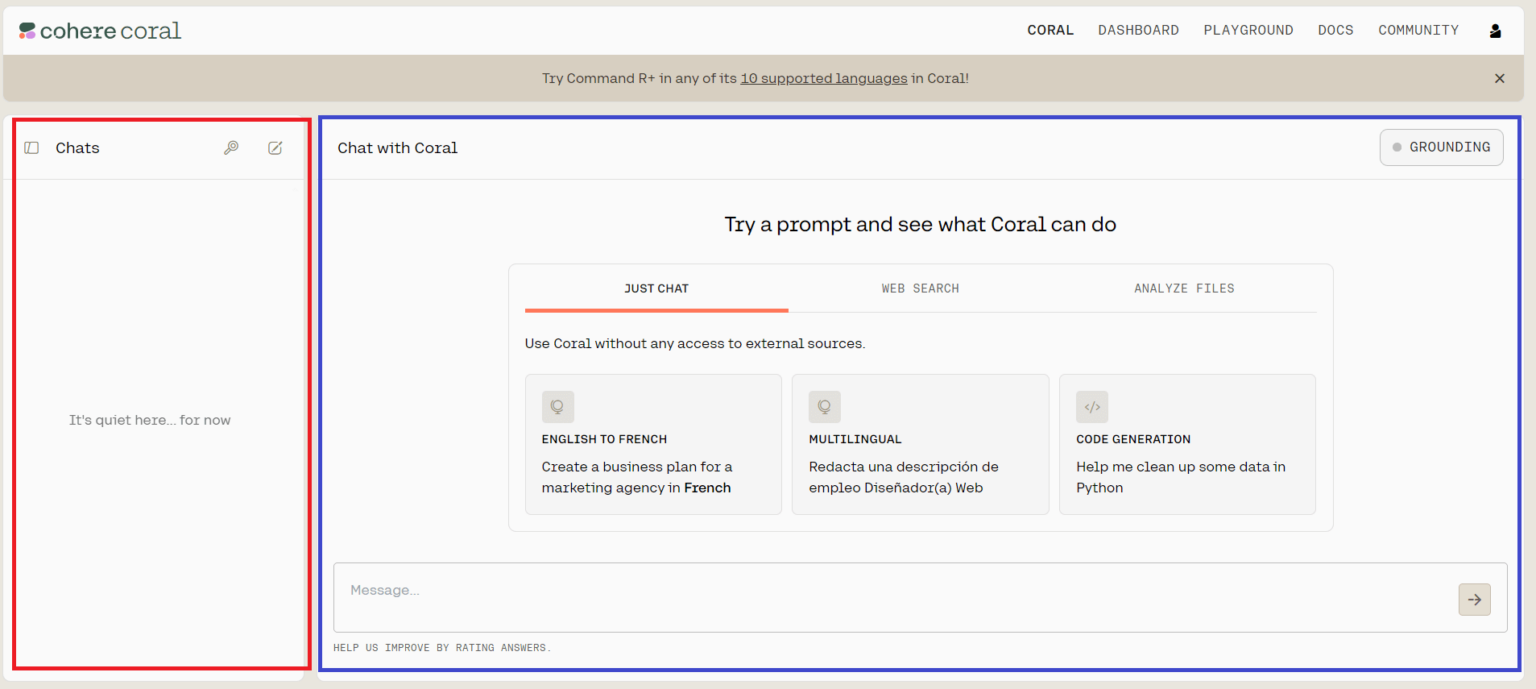Click the lightbulb icon on English to French card
The height and width of the screenshot is (689, 1536).
[x=558, y=407]
